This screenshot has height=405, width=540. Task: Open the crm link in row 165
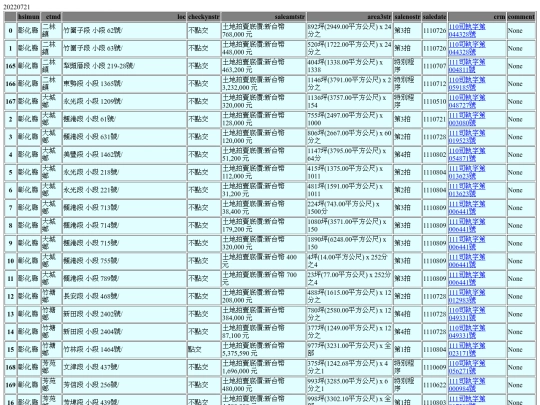click(467, 66)
